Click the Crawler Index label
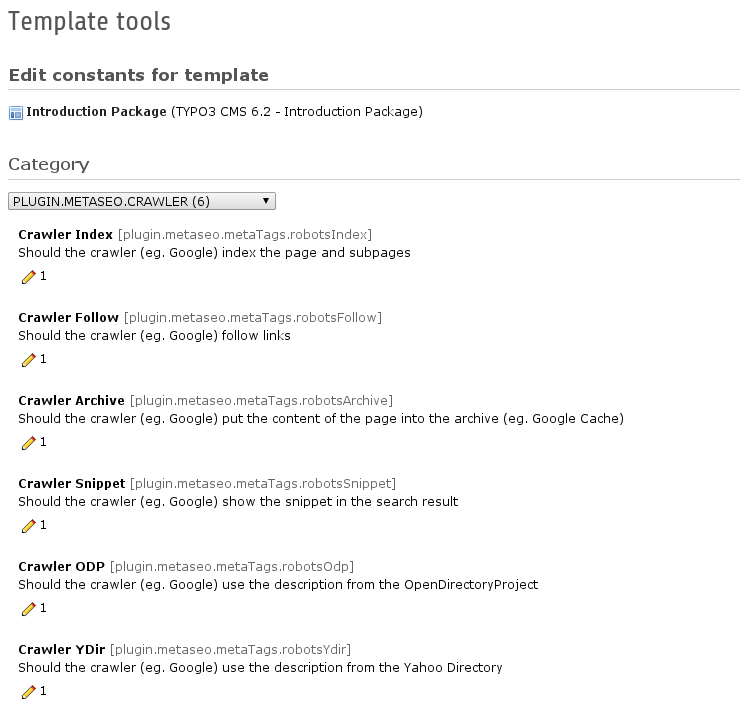Screen dimensions: 740x718 (x=65, y=235)
